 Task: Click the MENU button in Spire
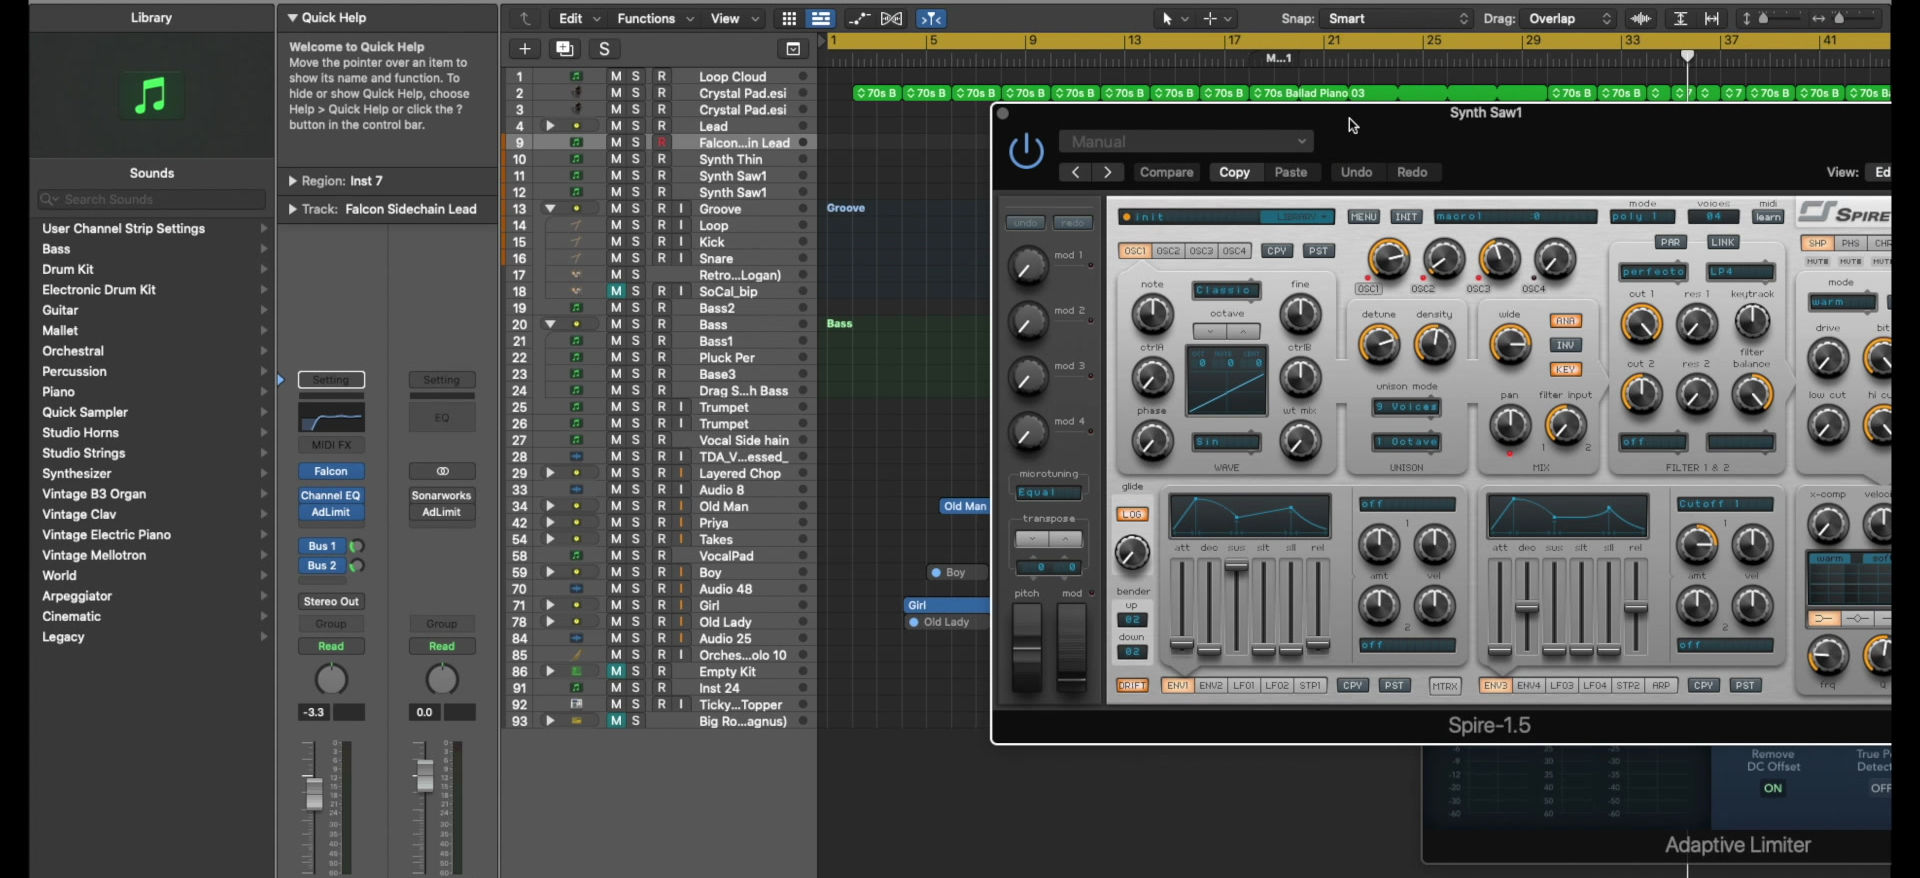click(x=1363, y=216)
